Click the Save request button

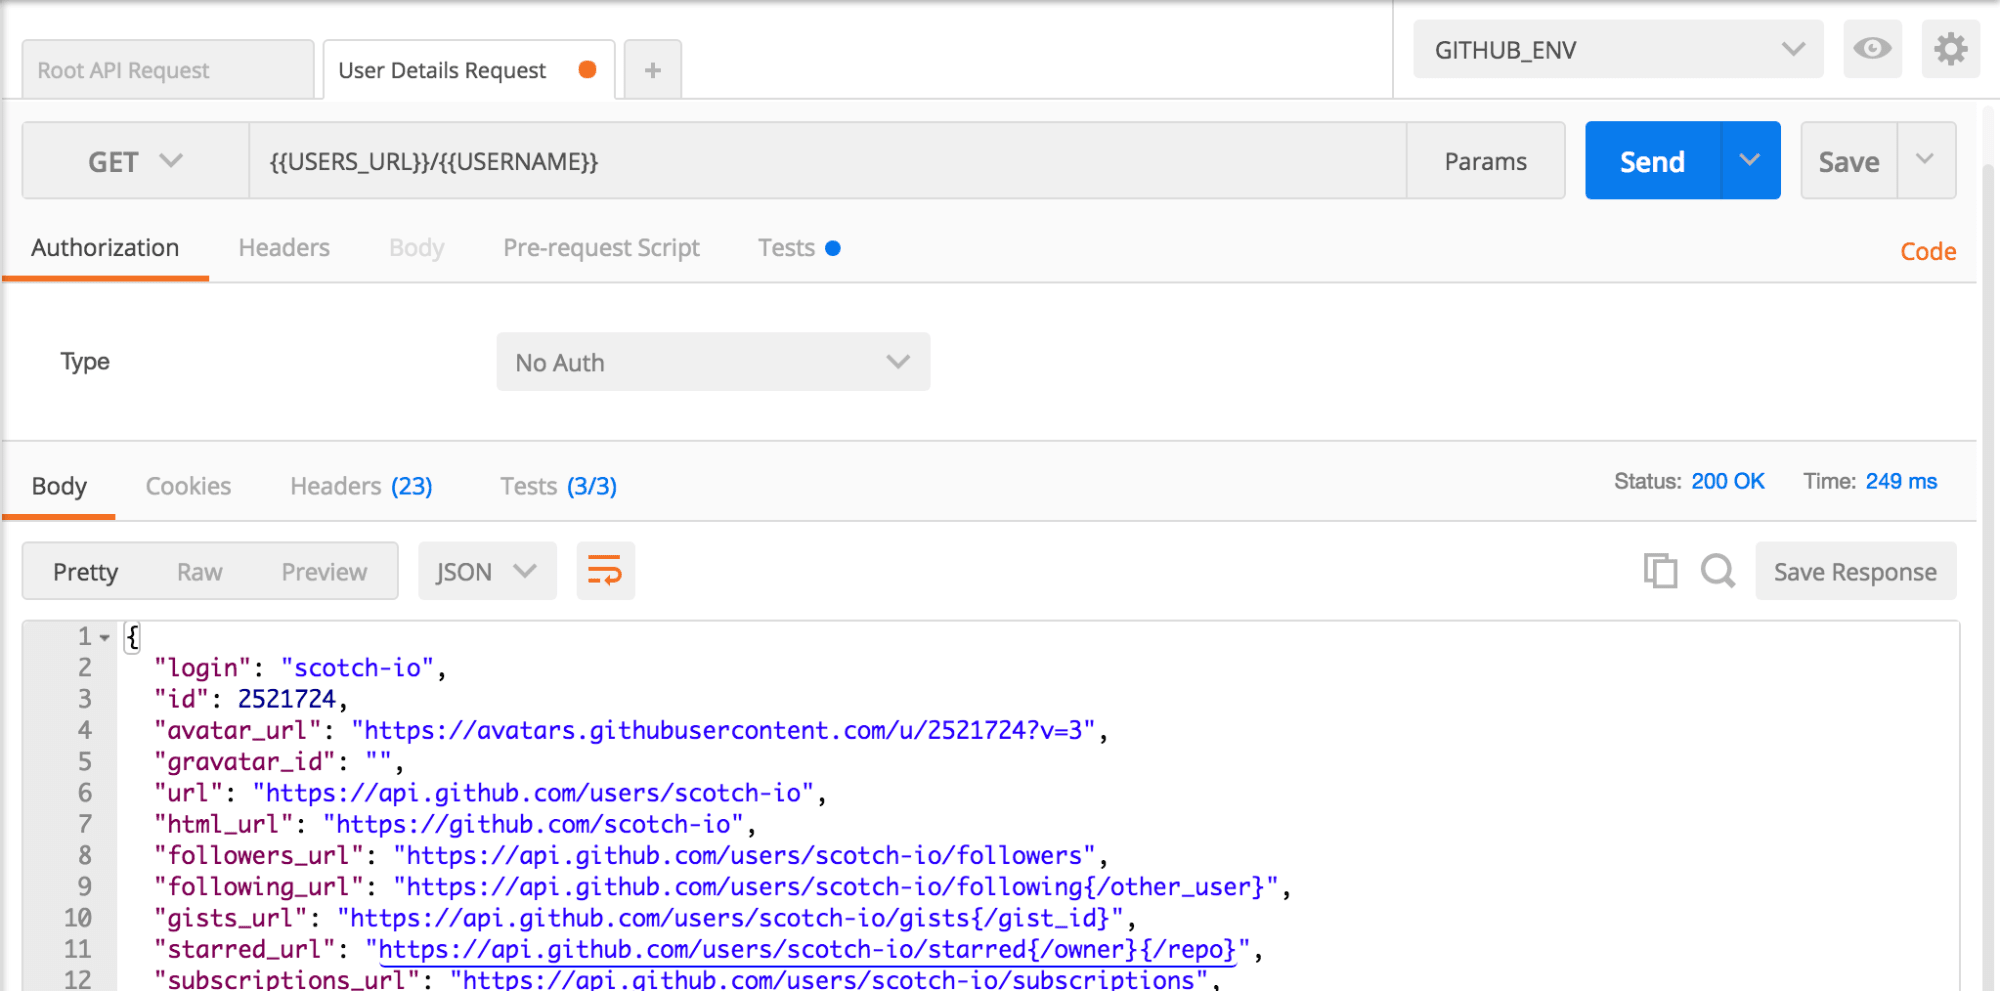click(1849, 160)
